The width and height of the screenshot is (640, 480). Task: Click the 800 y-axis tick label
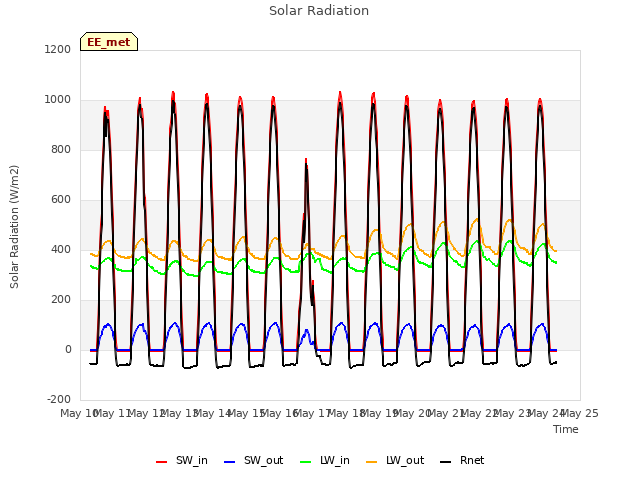tap(61, 149)
